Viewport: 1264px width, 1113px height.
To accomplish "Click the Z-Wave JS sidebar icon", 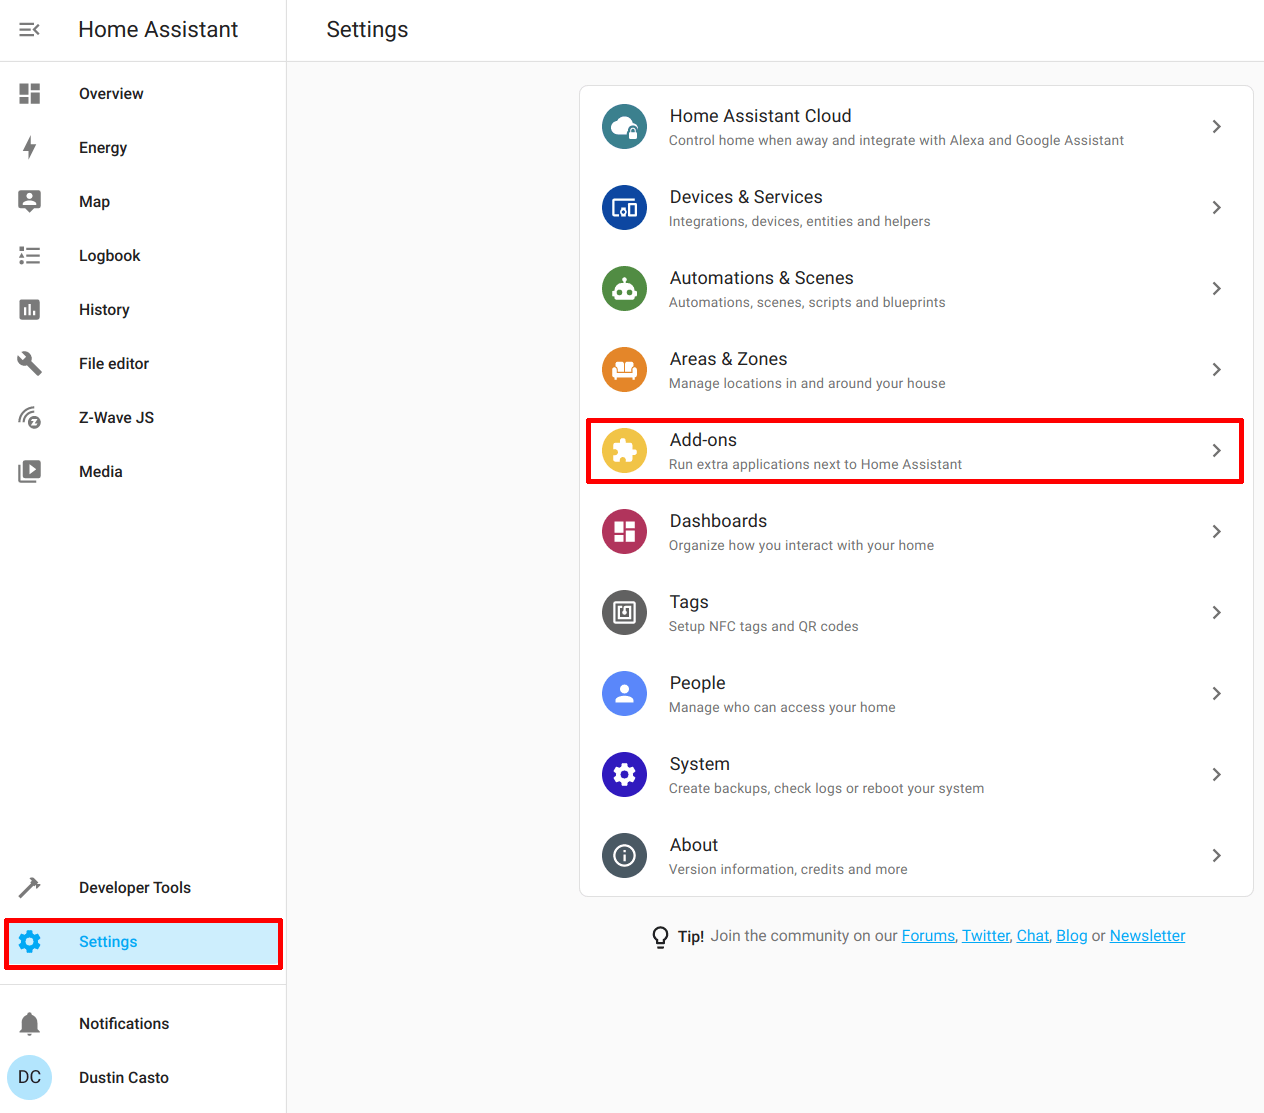I will click(x=29, y=417).
